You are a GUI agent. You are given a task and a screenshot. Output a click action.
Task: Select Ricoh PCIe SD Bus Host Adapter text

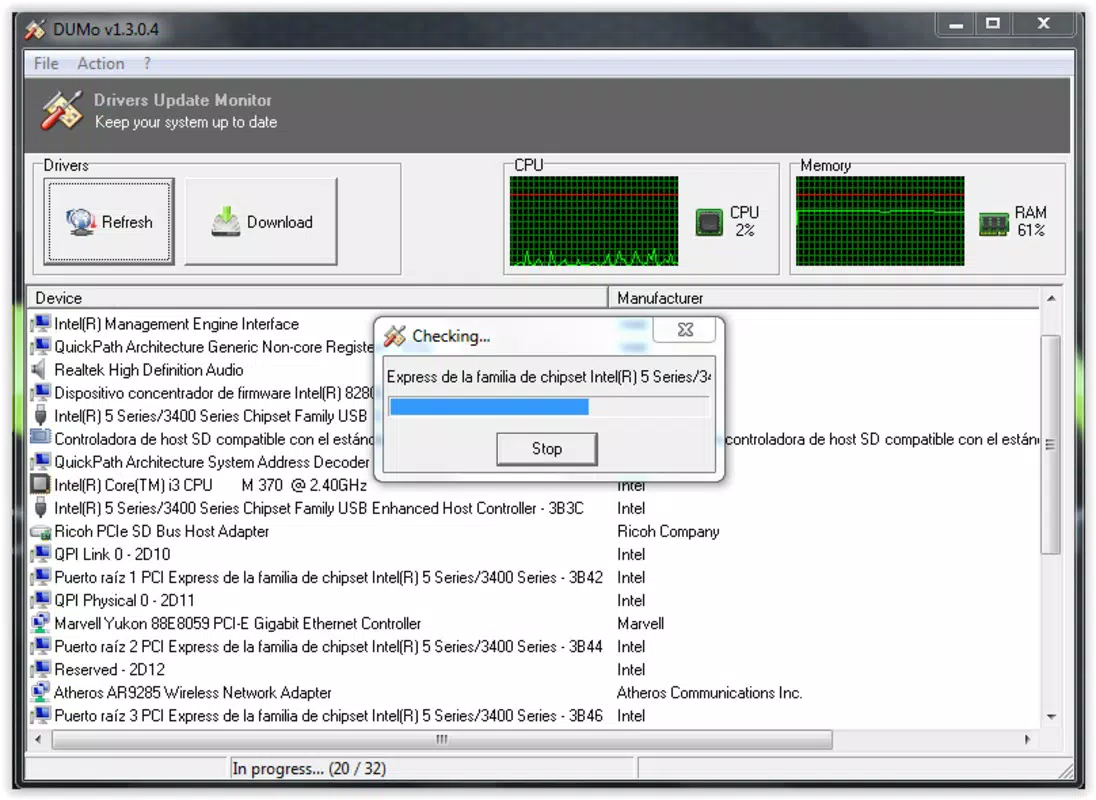click(x=161, y=532)
